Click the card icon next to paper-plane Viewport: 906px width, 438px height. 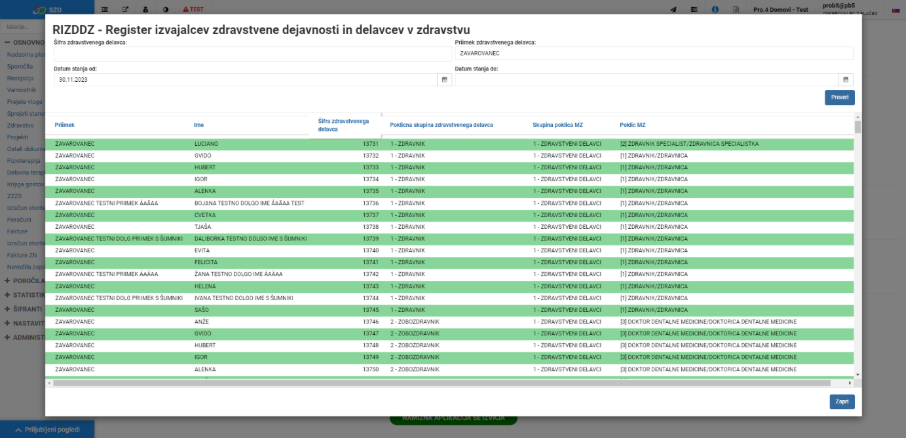(694, 9)
